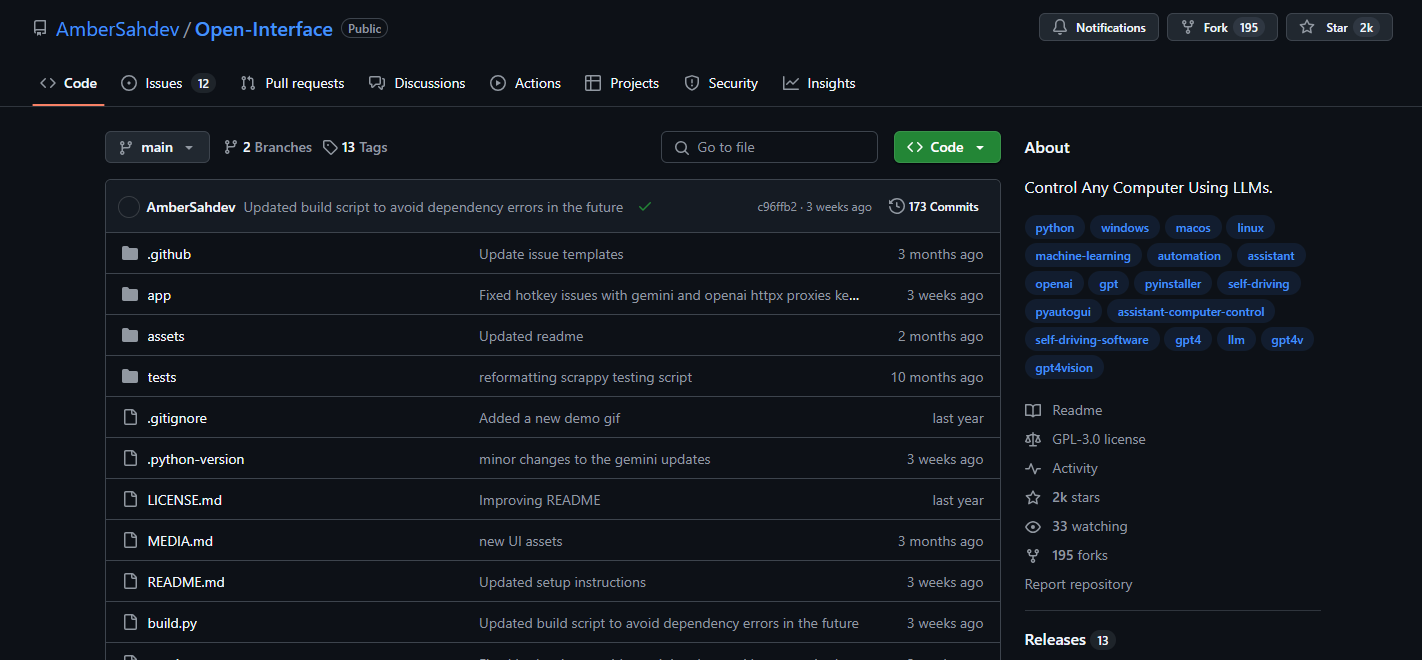
Task: Open the Fork 195 button
Action: (1222, 28)
